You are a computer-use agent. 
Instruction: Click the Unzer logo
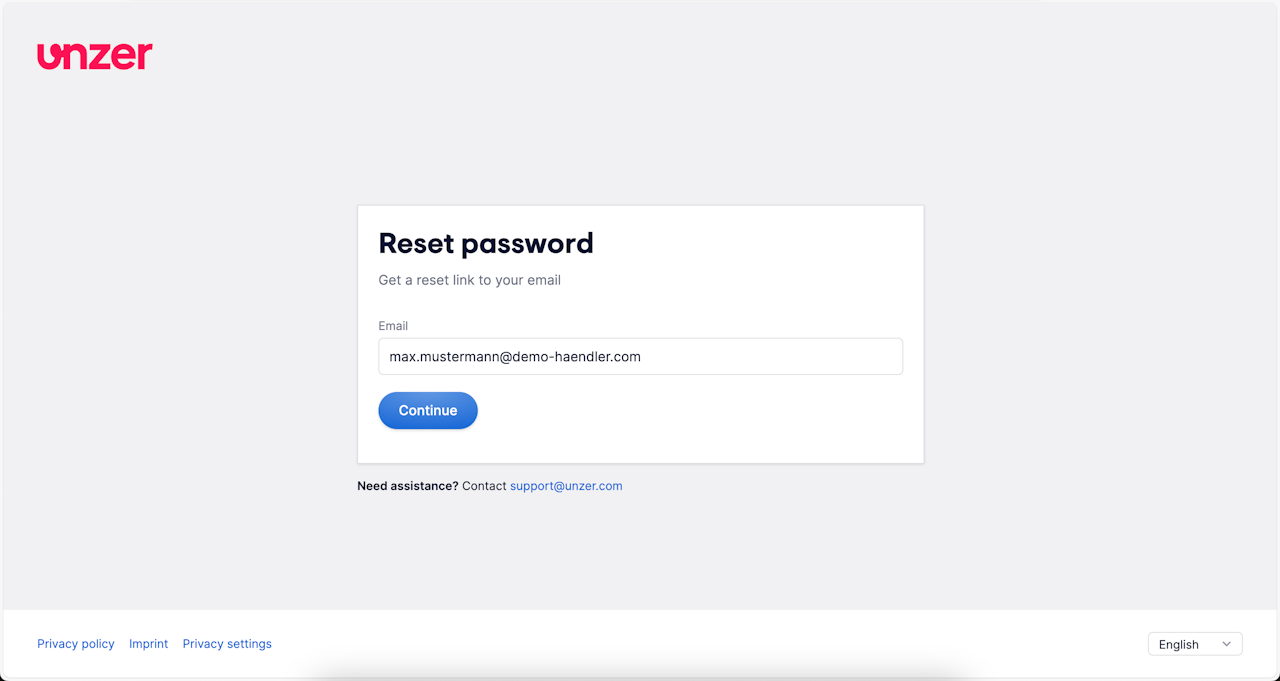(x=95, y=56)
